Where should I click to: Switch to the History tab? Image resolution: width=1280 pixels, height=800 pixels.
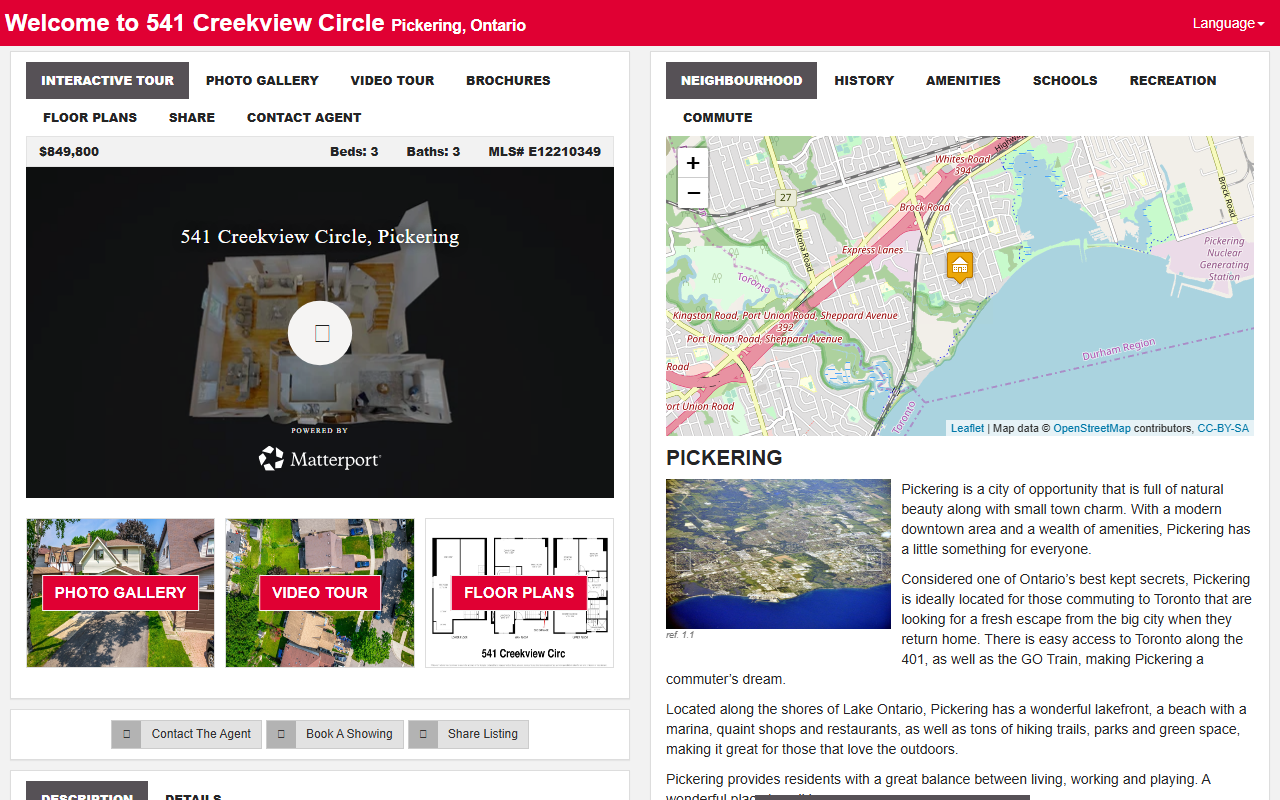coord(864,81)
